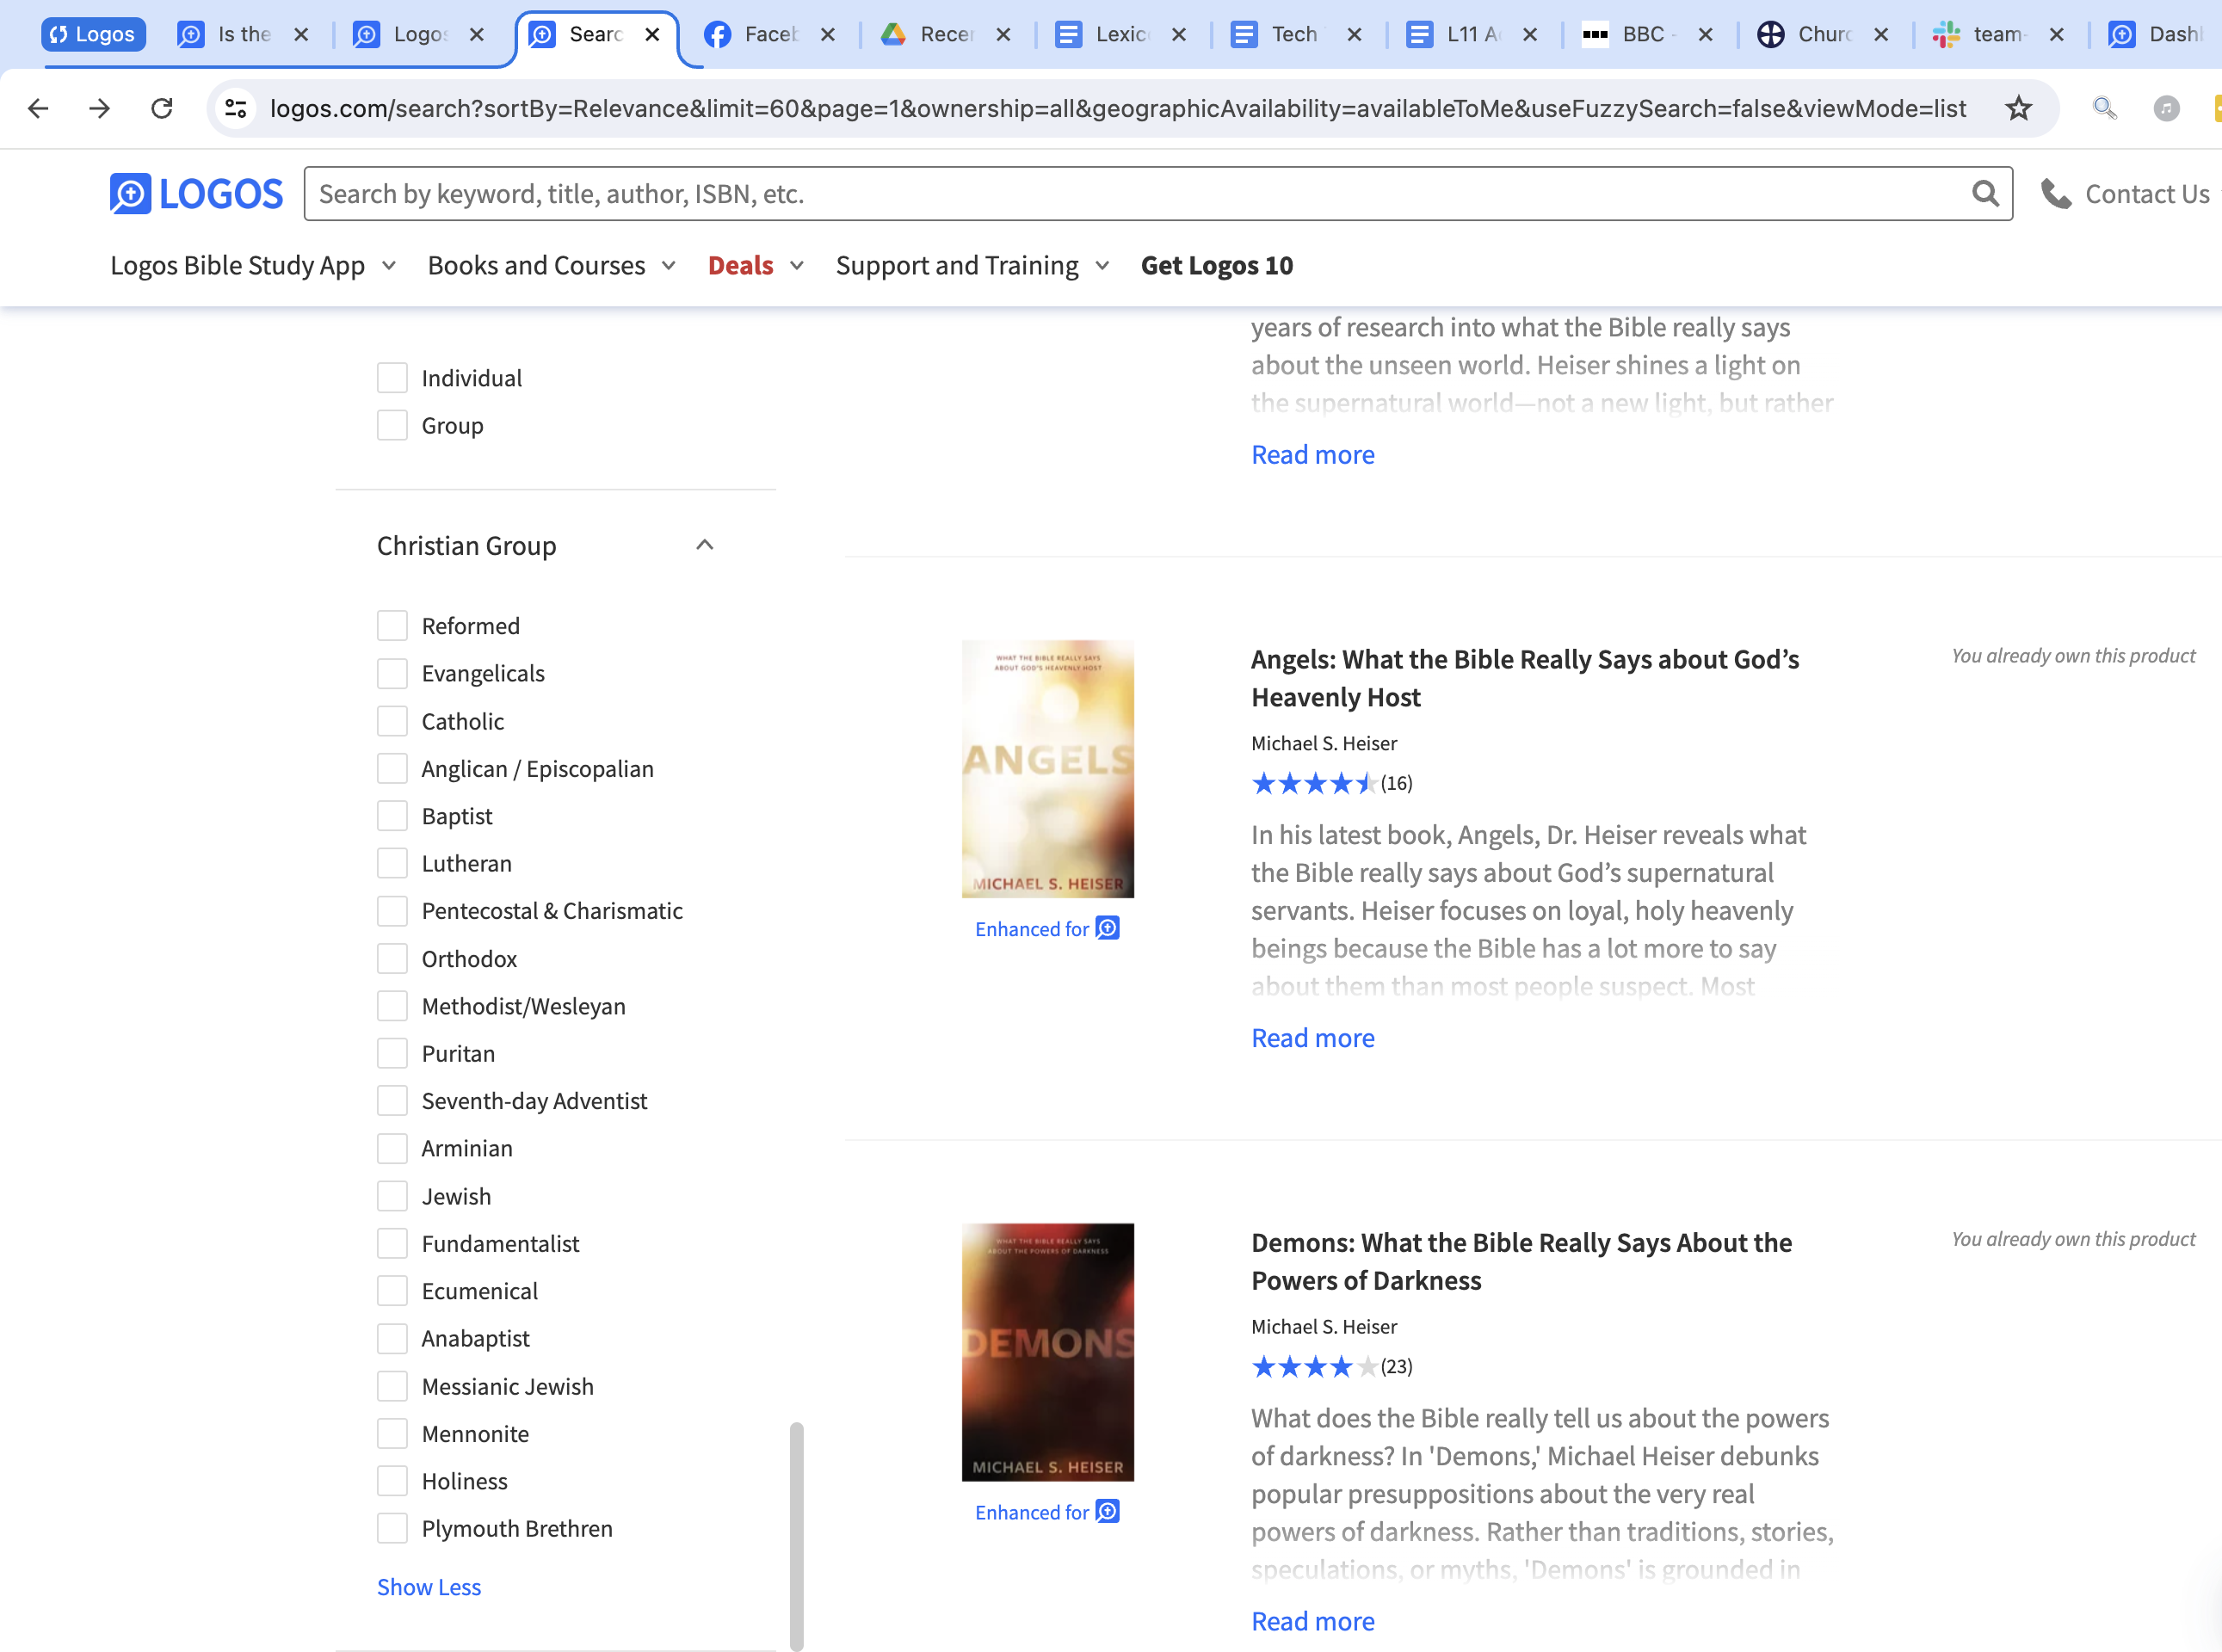Click the browser forward arrow

[99, 108]
